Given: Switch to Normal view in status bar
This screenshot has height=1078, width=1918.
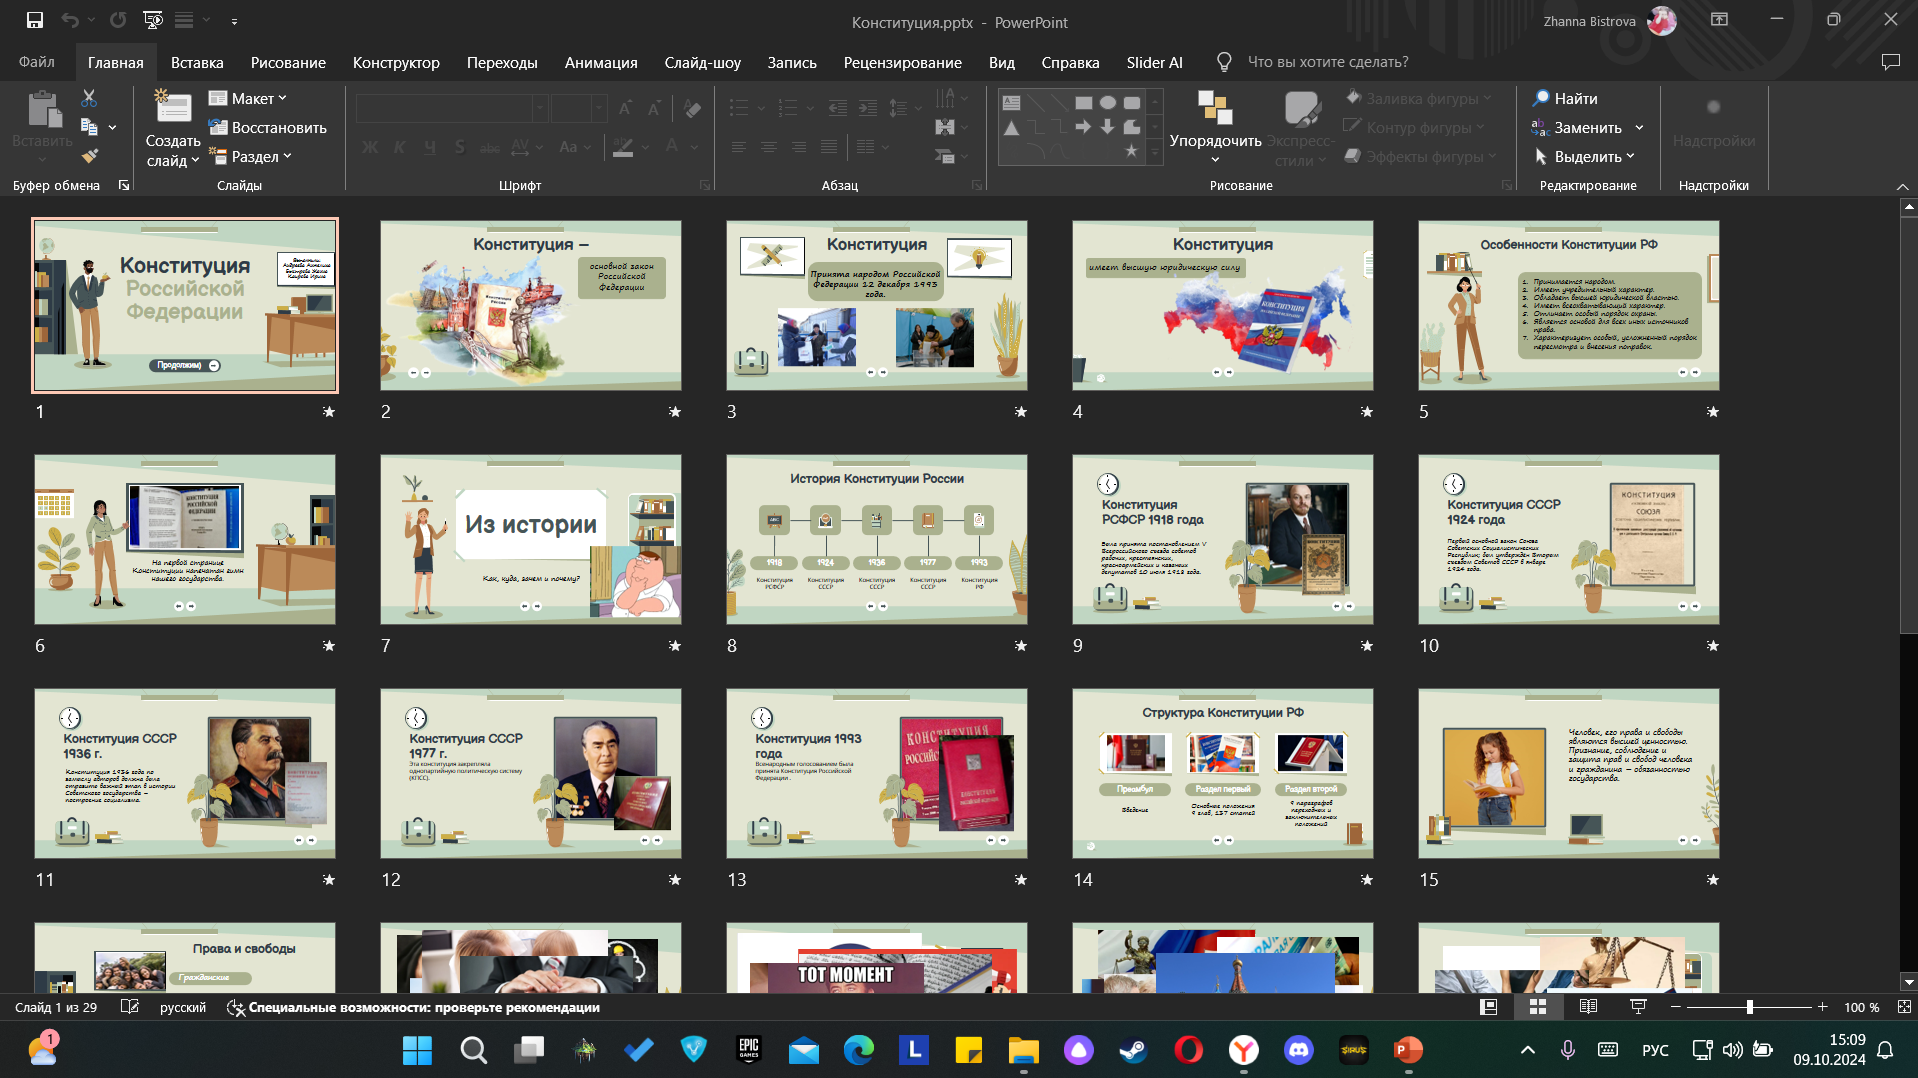Looking at the screenshot, I should [1489, 1007].
